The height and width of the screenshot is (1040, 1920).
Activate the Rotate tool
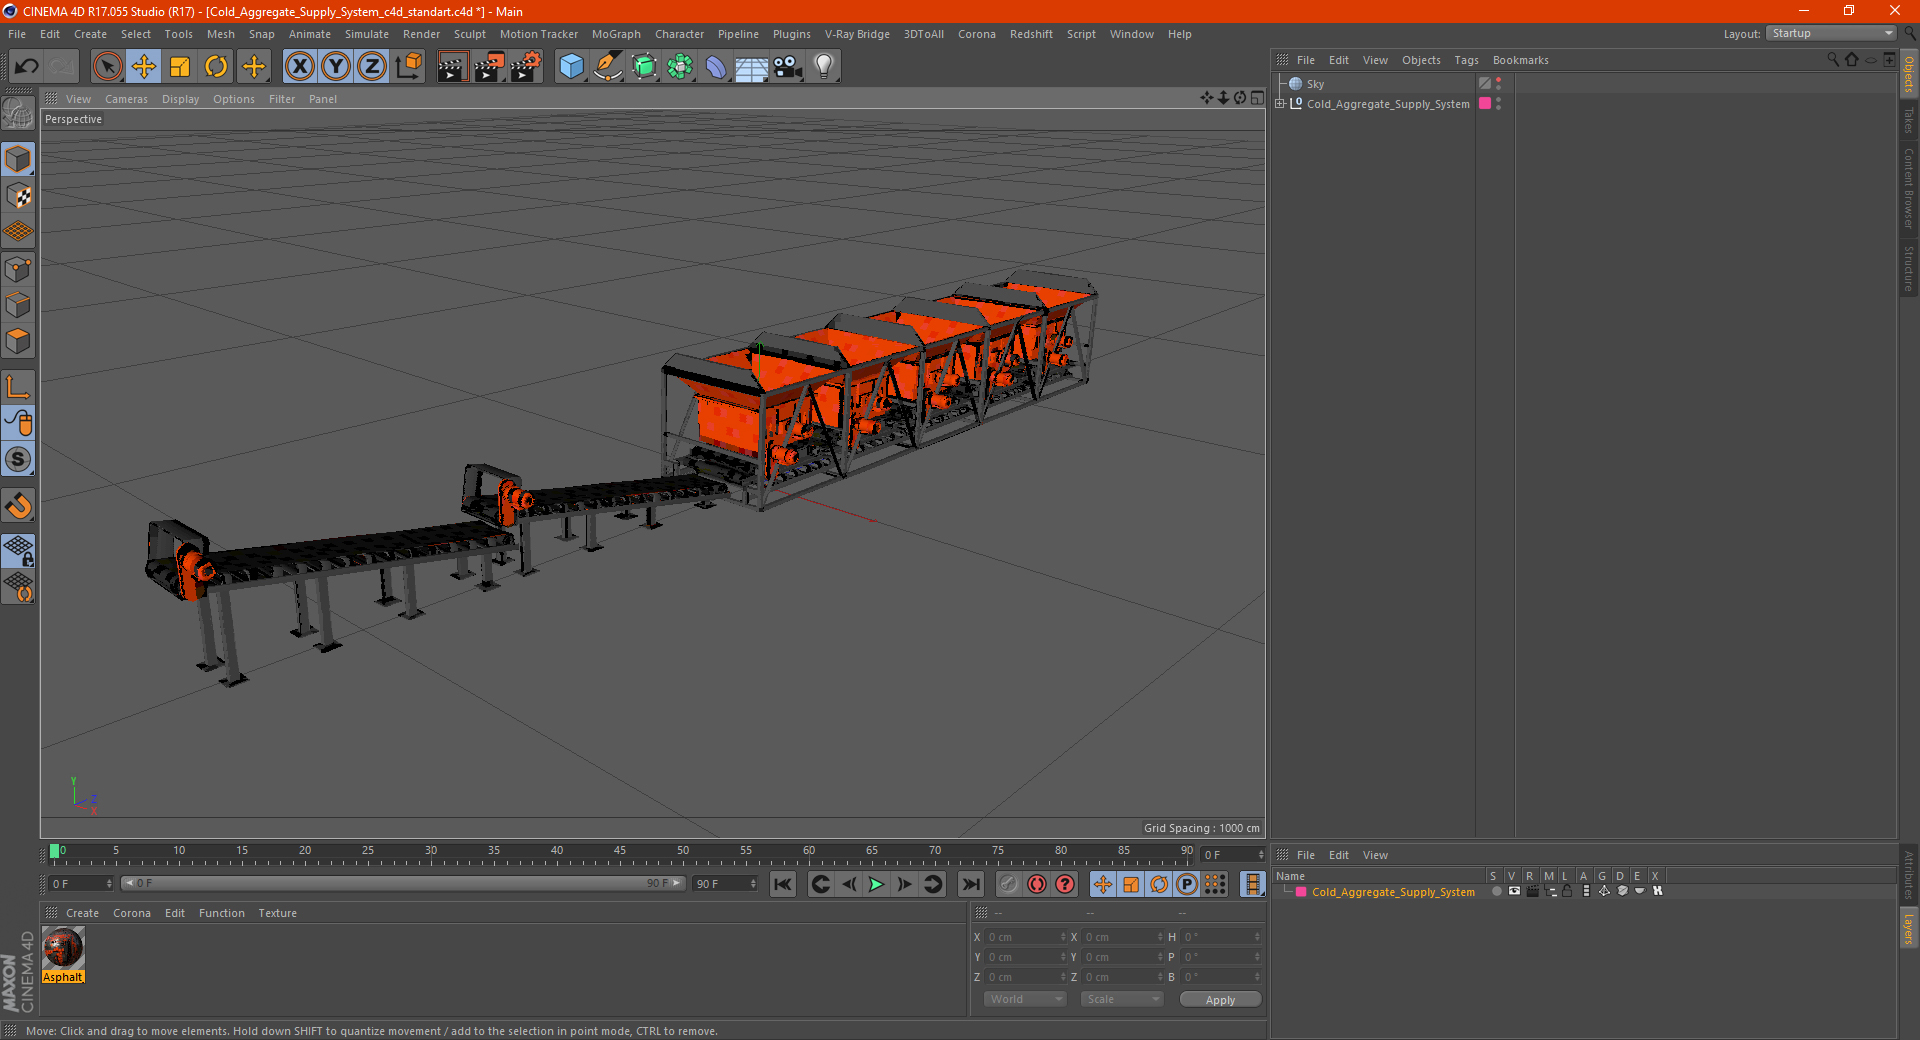(x=216, y=67)
